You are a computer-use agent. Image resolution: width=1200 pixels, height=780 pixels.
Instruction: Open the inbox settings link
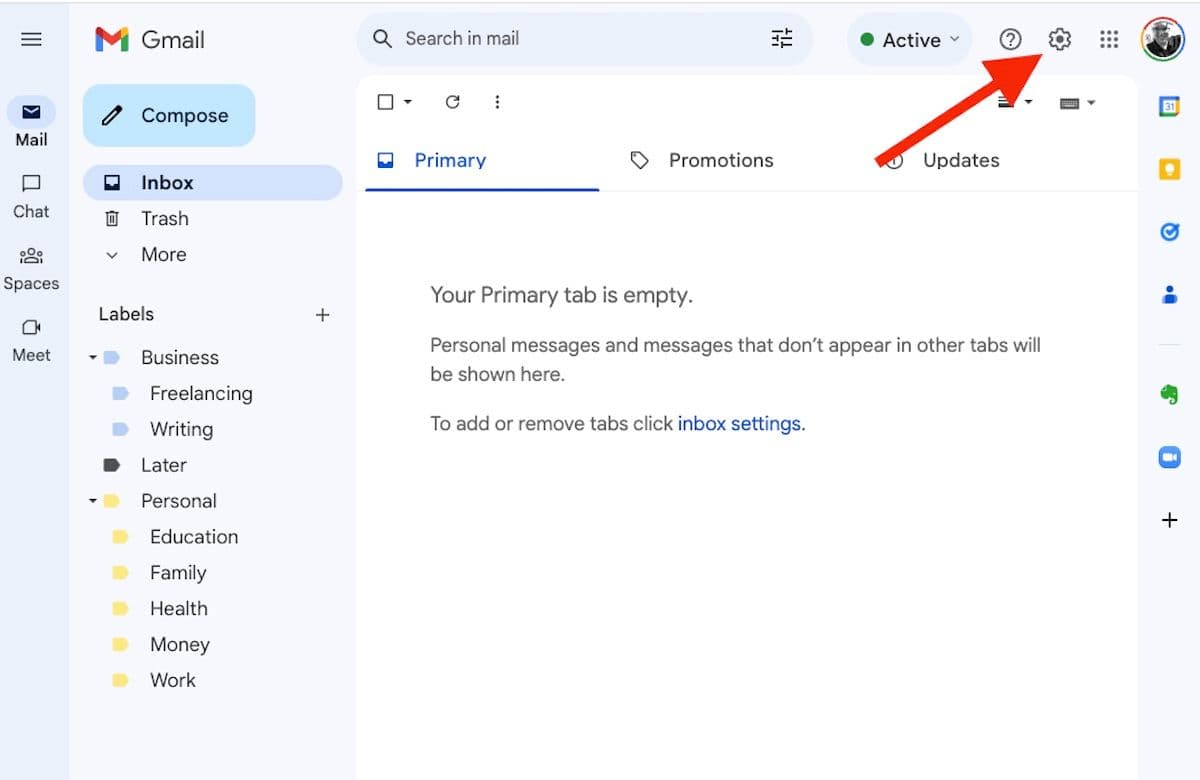click(x=740, y=423)
